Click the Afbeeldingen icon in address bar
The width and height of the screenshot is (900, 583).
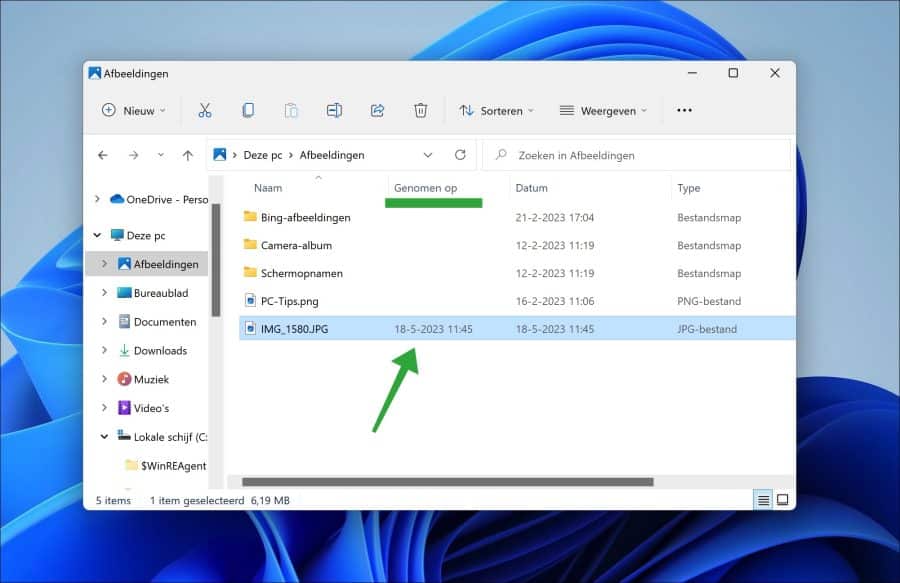coord(220,154)
